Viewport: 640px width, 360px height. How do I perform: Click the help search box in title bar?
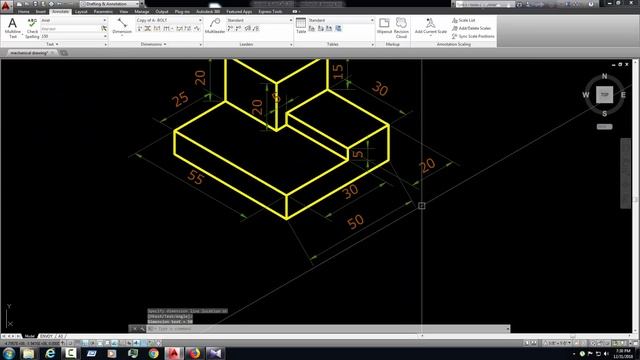(x=484, y=4)
